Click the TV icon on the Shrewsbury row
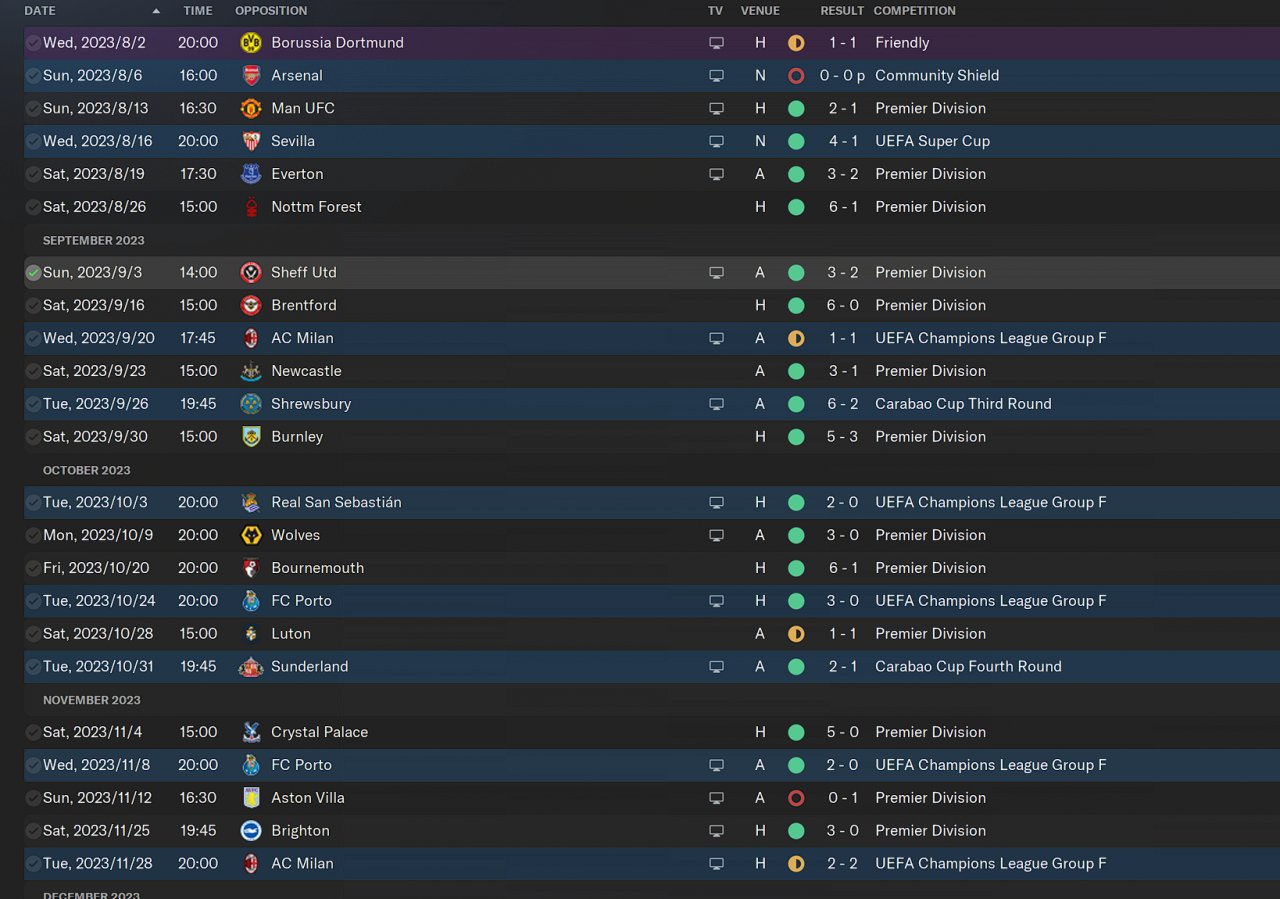Screen dimensions: 1280x899 [x=716, y=404]
